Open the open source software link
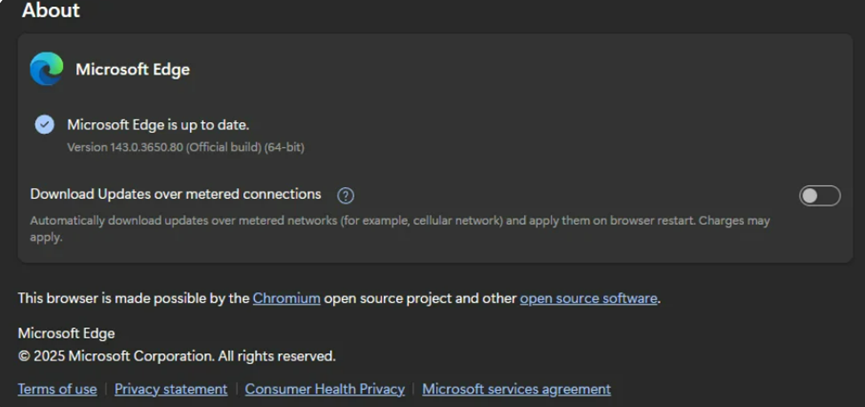865x407 pixels. point(588,298)
